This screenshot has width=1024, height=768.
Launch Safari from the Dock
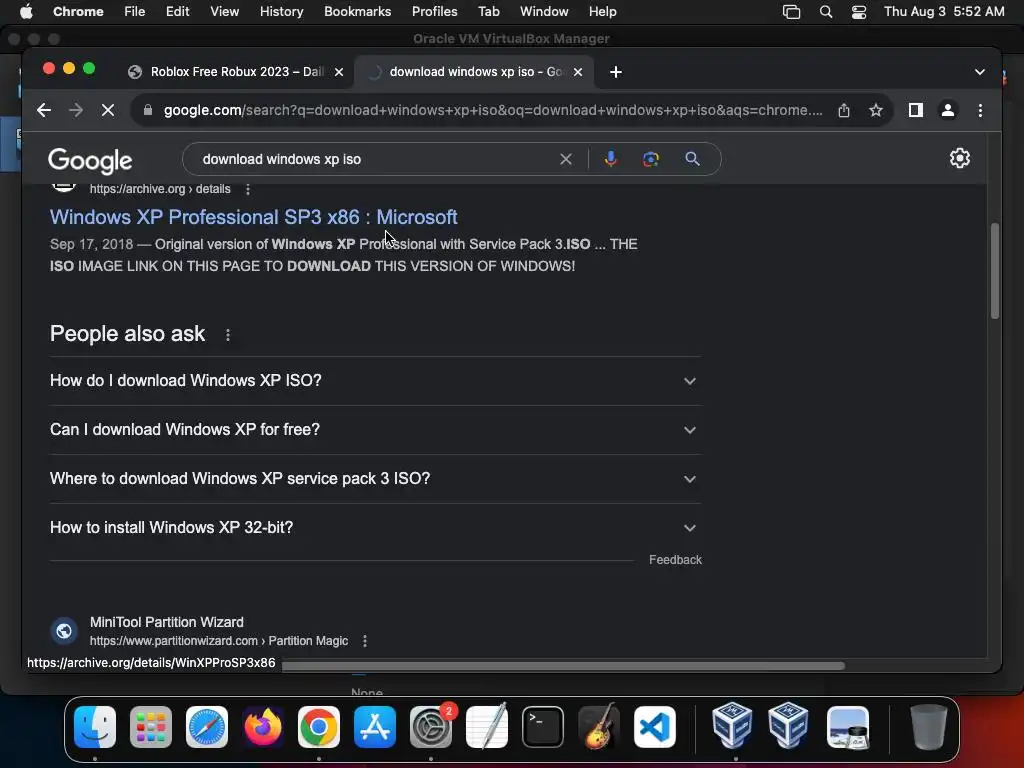206,727
